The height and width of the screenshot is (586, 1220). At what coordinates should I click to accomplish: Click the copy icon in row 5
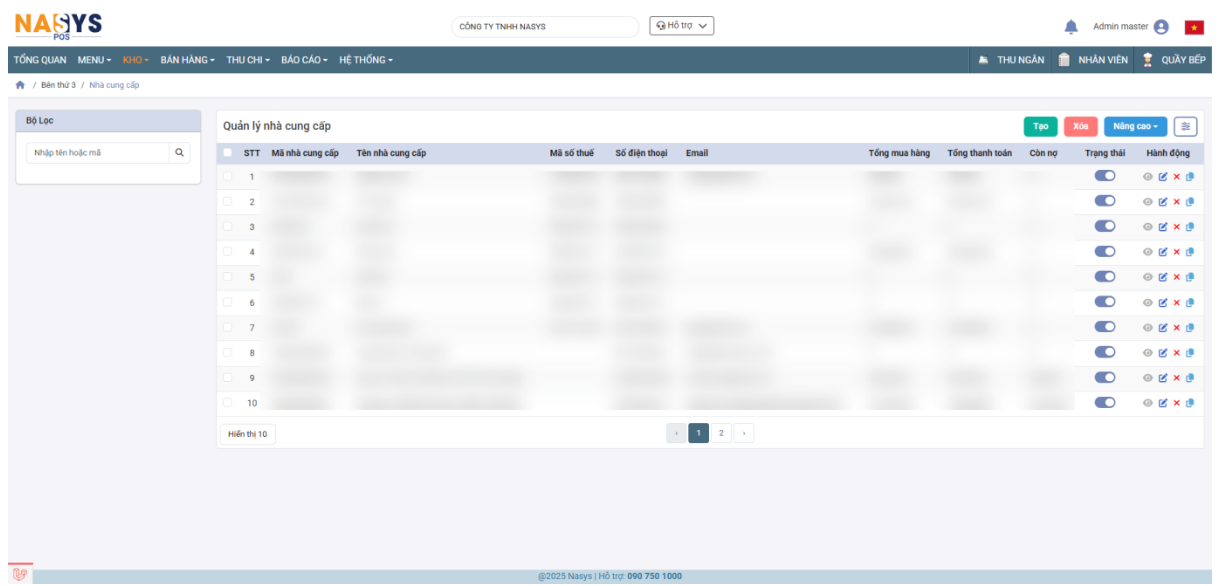[x=1190, y=277]
